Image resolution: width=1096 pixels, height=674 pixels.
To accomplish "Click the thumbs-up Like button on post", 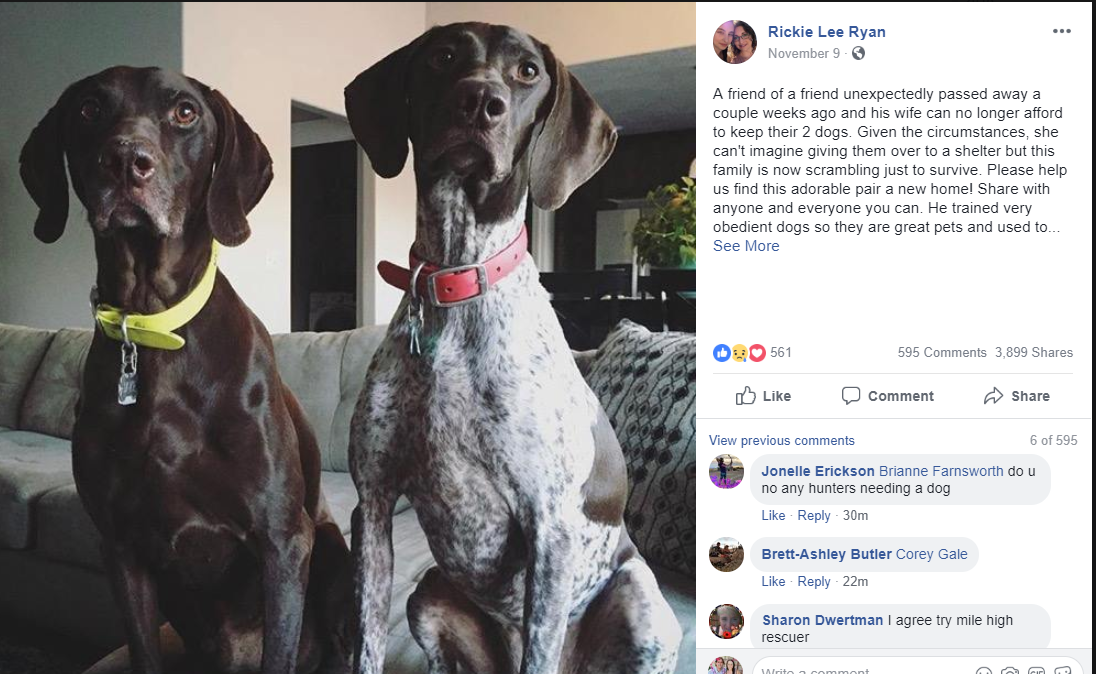I will tap(763, 396).
